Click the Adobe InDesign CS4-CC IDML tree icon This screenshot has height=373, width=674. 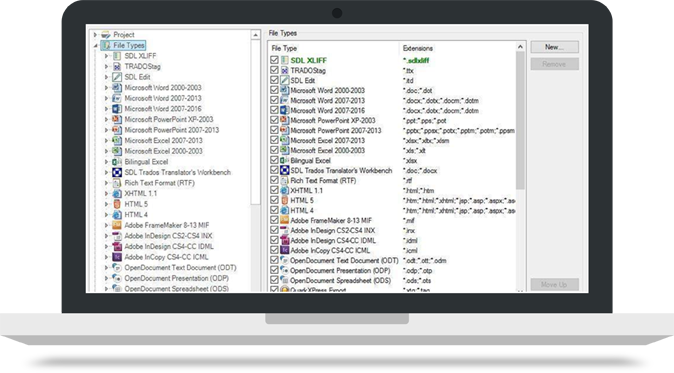pyautogui.click(x=117, y=247)
